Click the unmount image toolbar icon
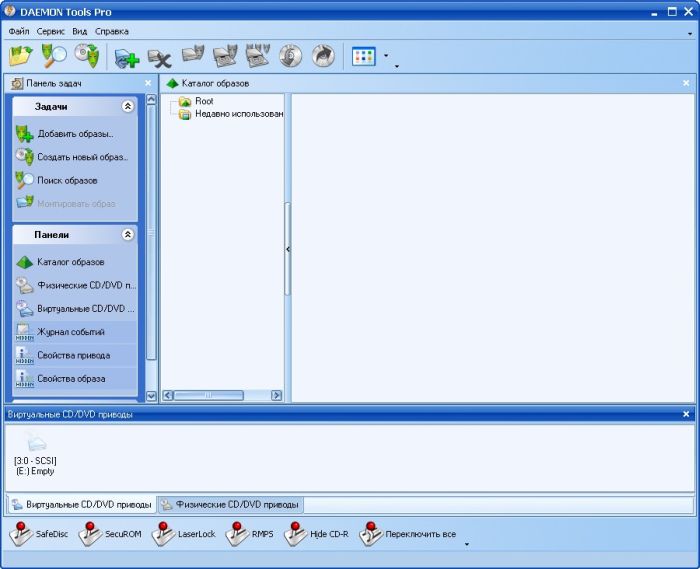 tap(225, 56)
